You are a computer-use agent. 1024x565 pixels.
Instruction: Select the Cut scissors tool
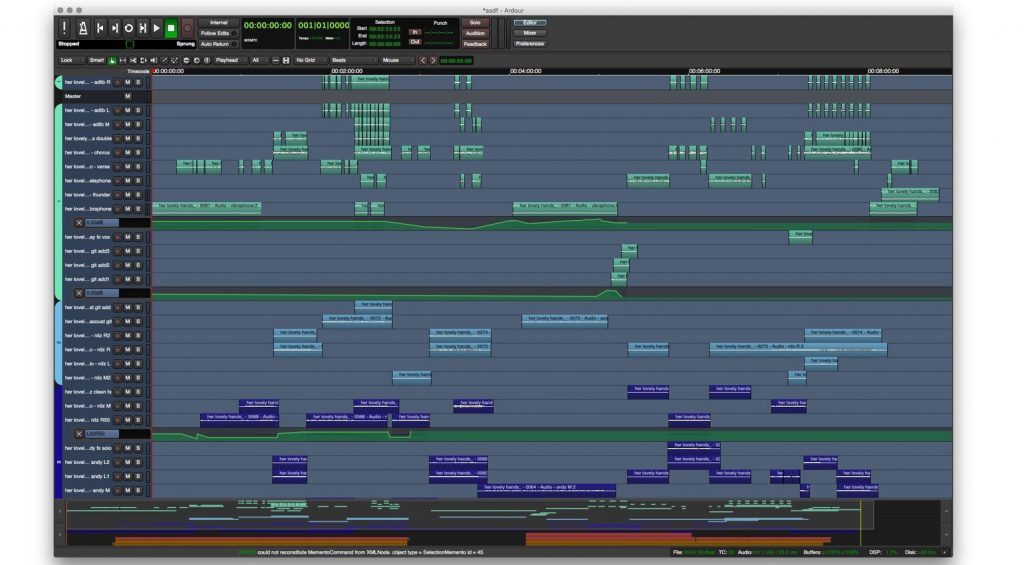133,61
